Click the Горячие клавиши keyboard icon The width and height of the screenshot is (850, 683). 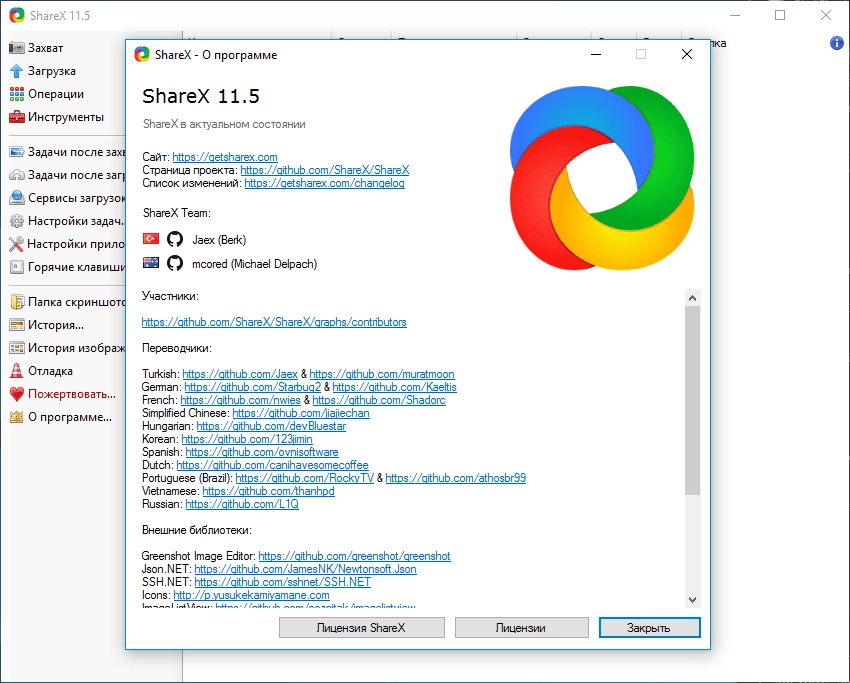tap(17, 267)
